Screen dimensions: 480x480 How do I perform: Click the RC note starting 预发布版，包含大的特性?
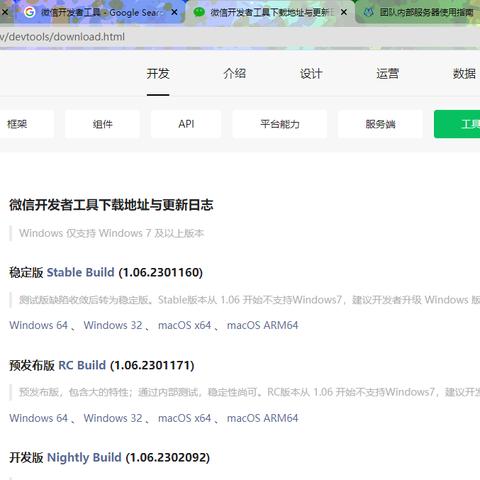249,392
